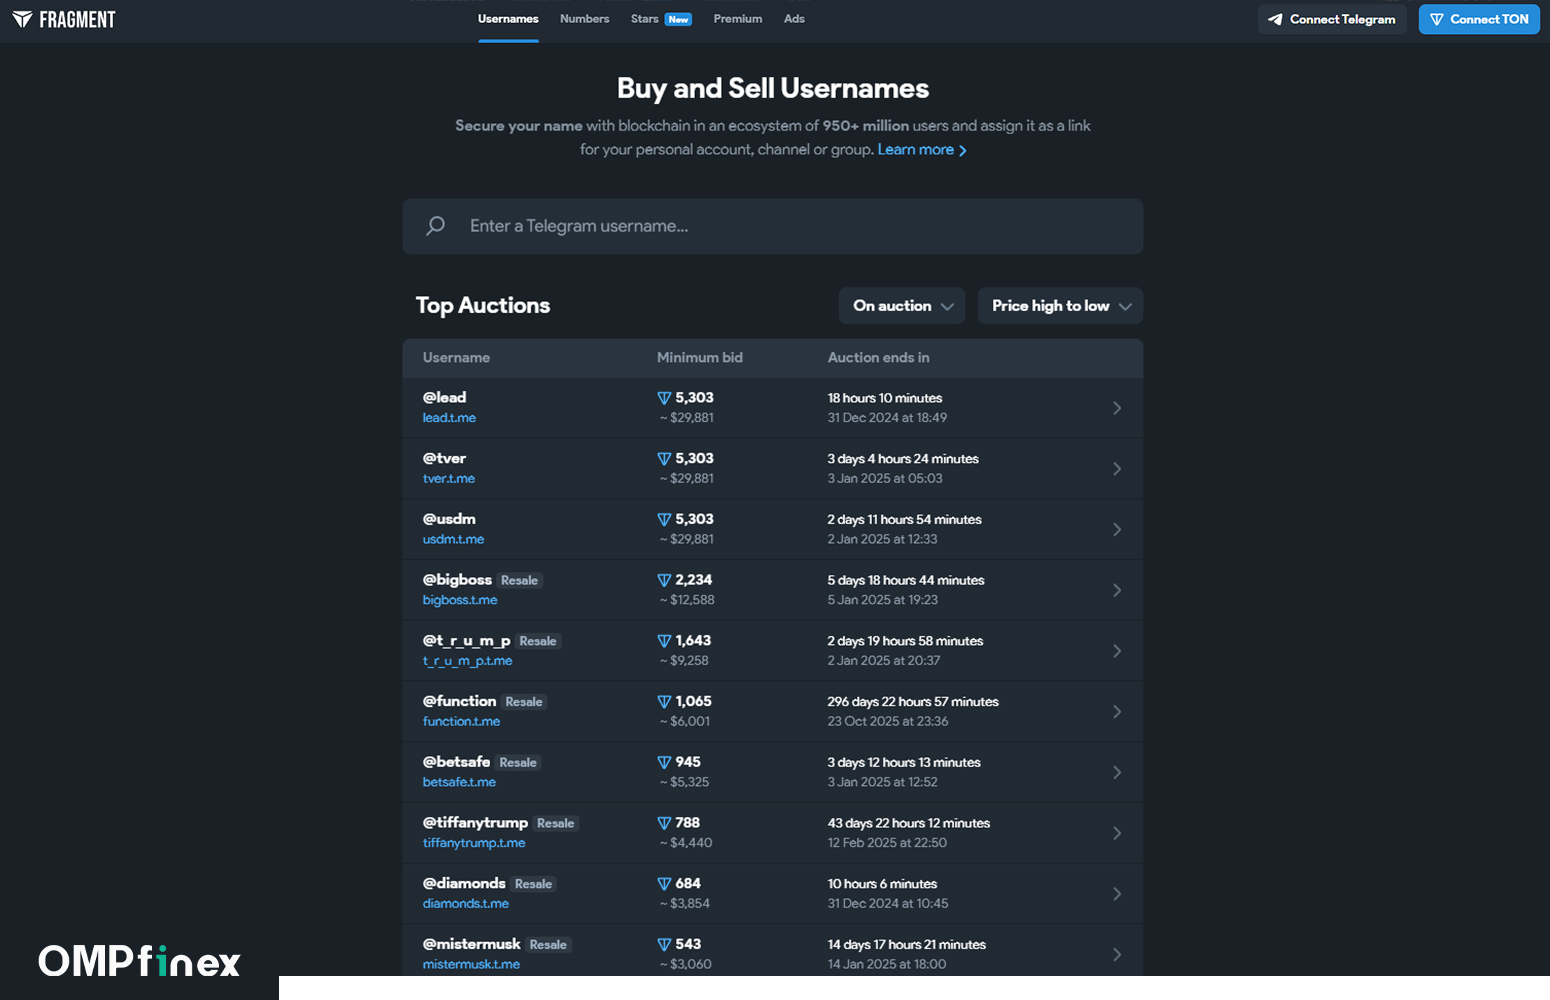Focus the Telegram username search field
Image resolution: width=1550 pixels, height=1000 pixels.
tap(773, 226)
